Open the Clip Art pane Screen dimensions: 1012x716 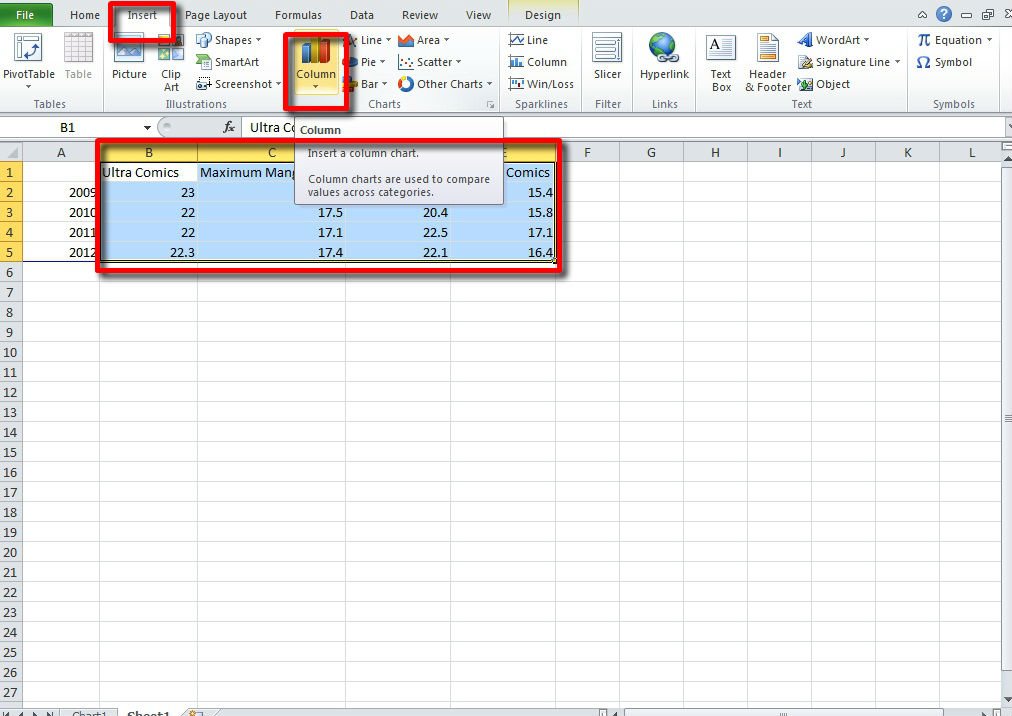[x=170, y=68]
